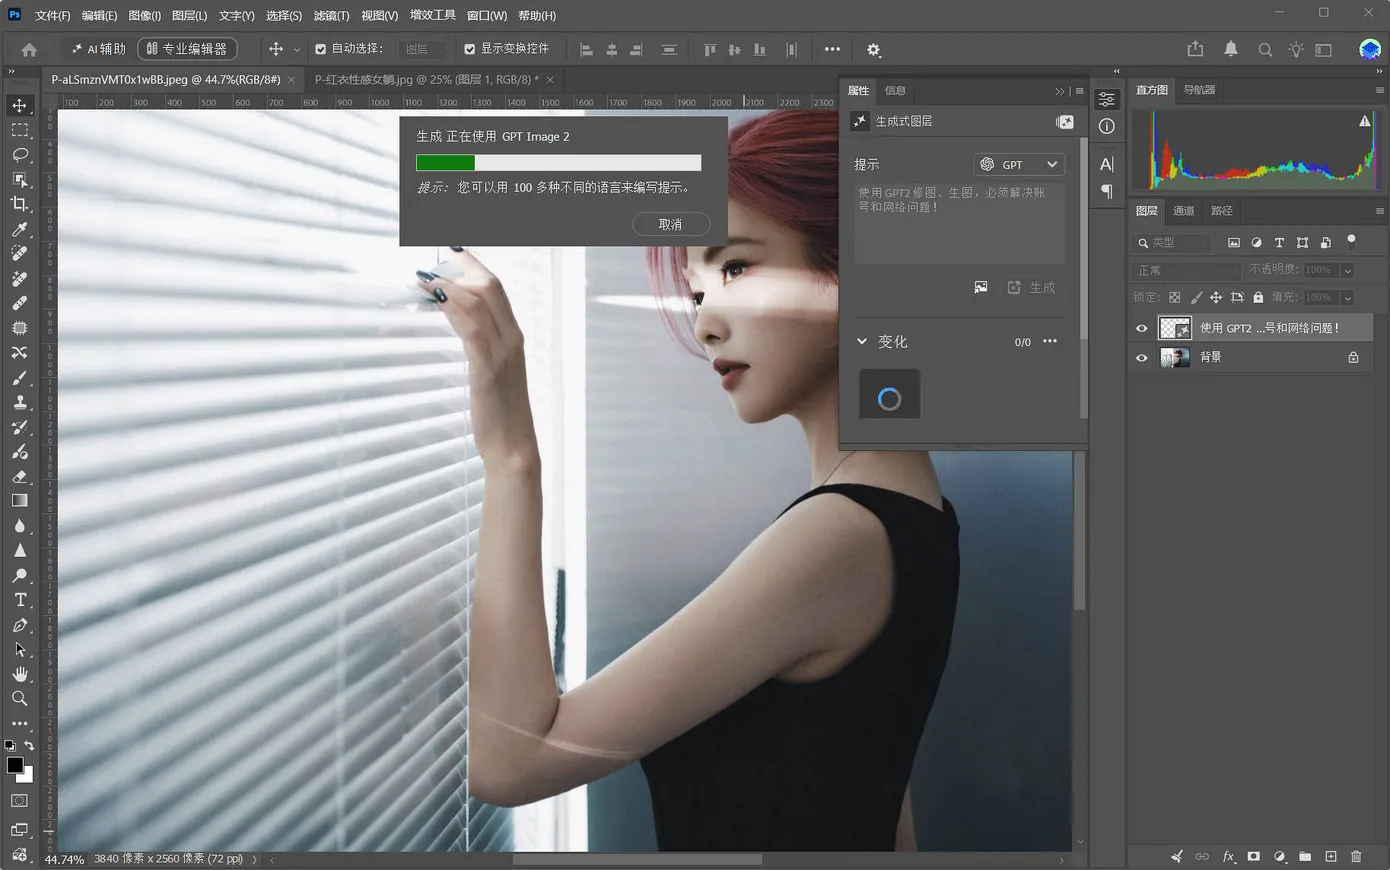
Task: Select the Eraser tool
Action: pos(19,477)
